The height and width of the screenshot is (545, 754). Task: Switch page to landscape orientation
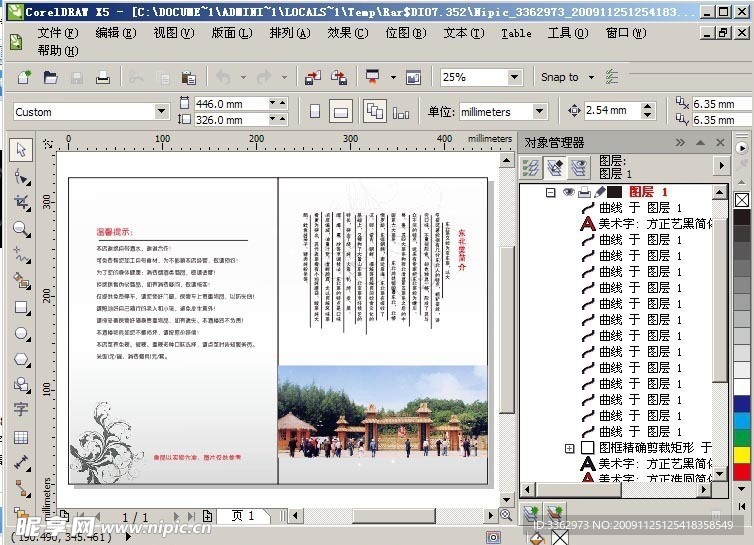coord(341,112)
